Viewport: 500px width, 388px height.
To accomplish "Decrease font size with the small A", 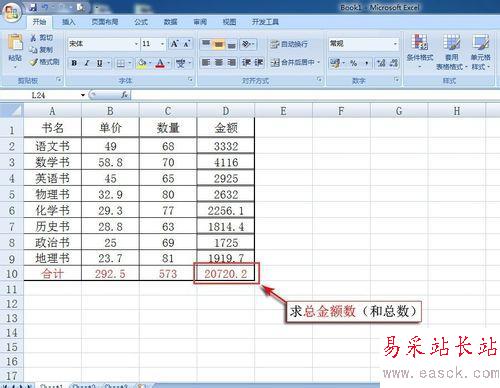I will click(x=186, y=44).
